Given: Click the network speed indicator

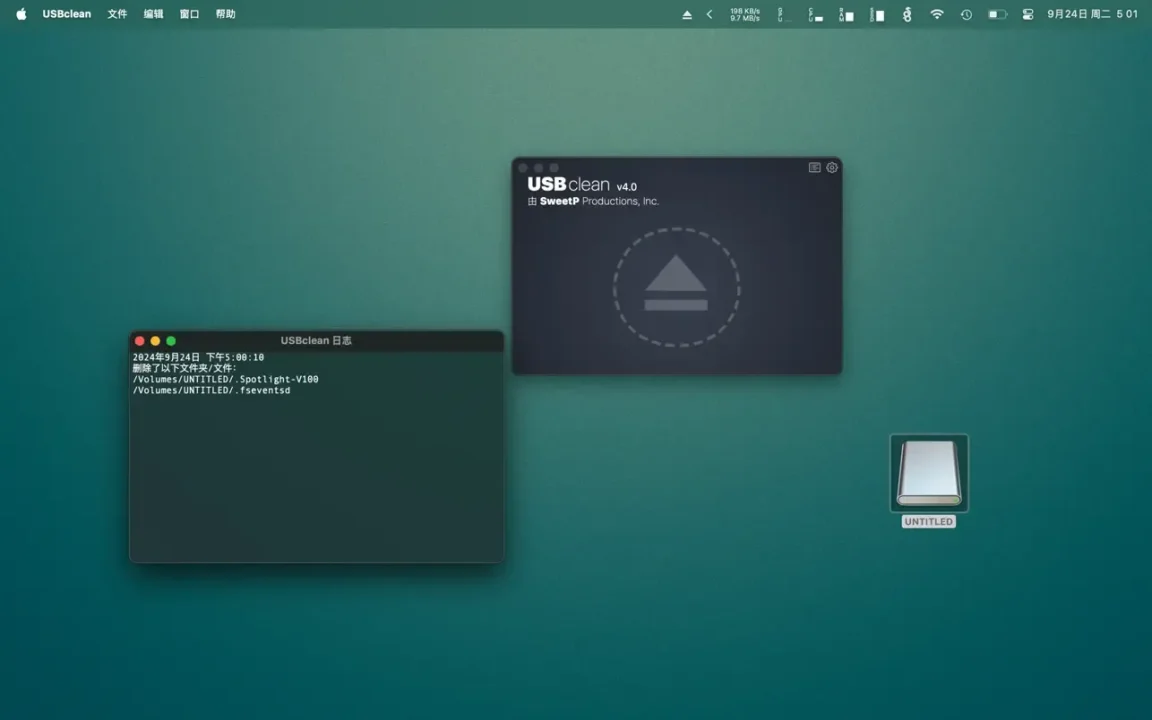Looking at the screenshot, I should point(745,15).
